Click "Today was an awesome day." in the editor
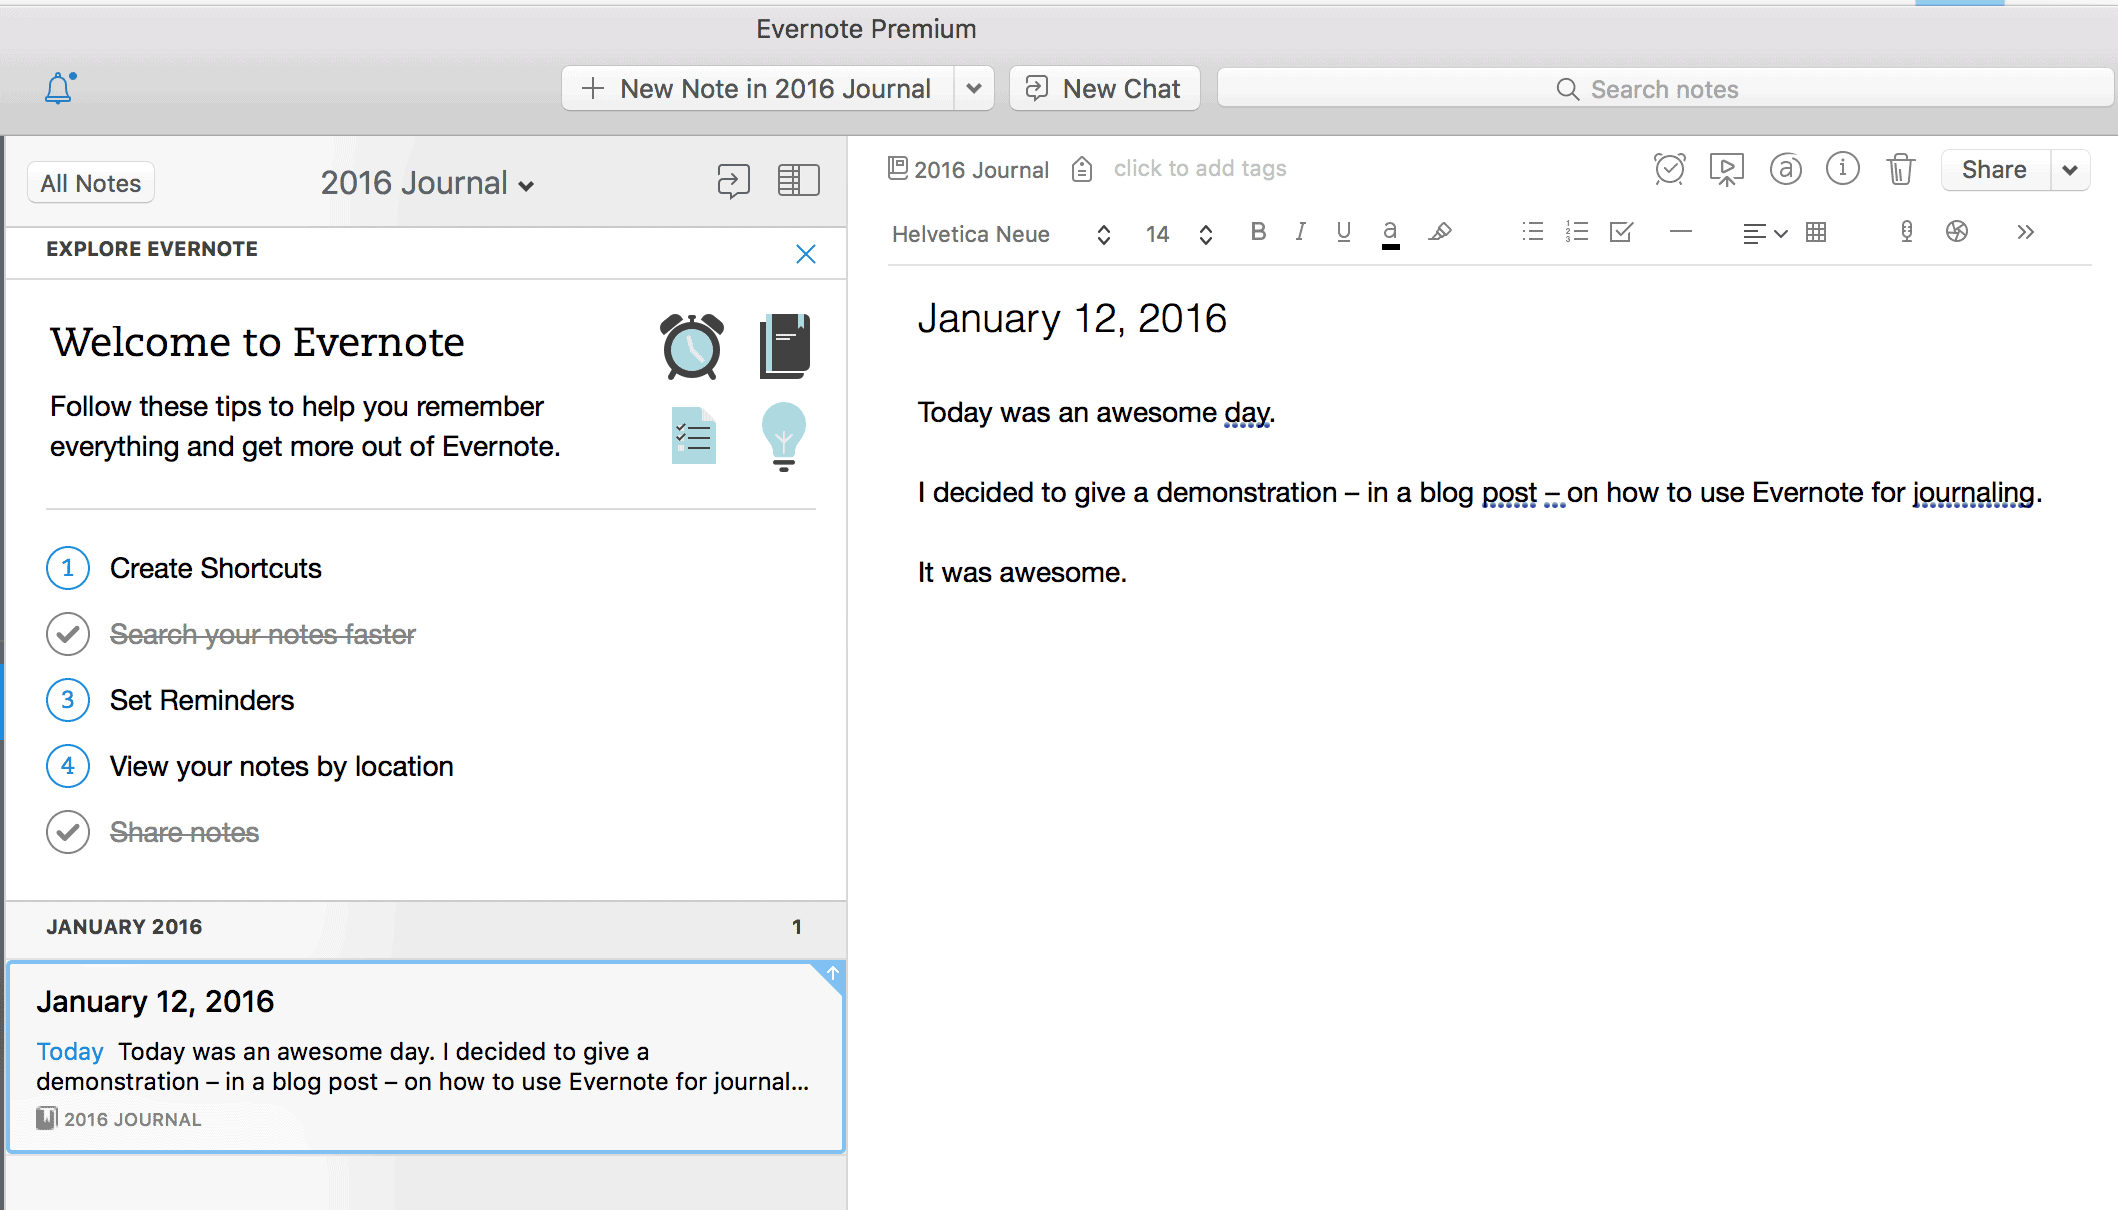This screenshot has width=2118, height=1210. [x=1096, y=413]
